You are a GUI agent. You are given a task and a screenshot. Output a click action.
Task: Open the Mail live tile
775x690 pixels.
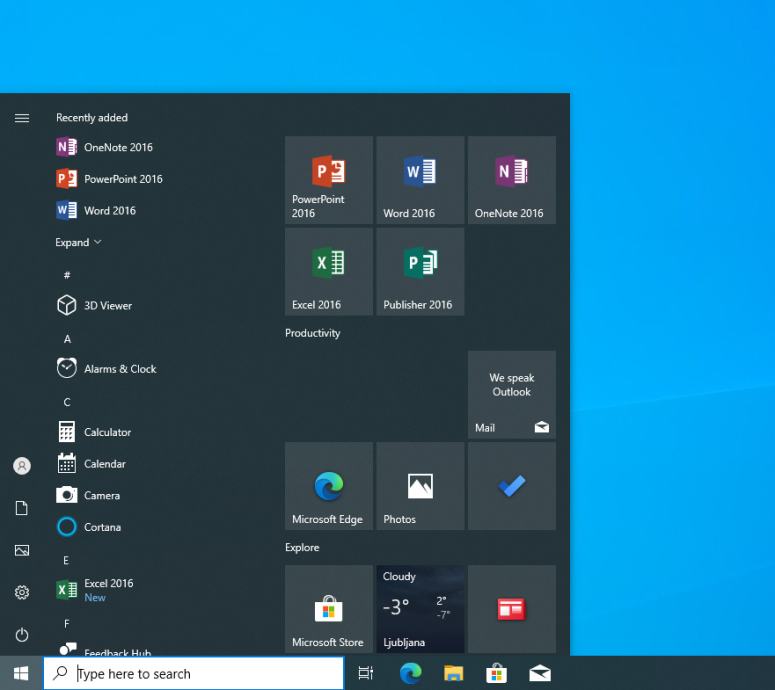point(511,394)
